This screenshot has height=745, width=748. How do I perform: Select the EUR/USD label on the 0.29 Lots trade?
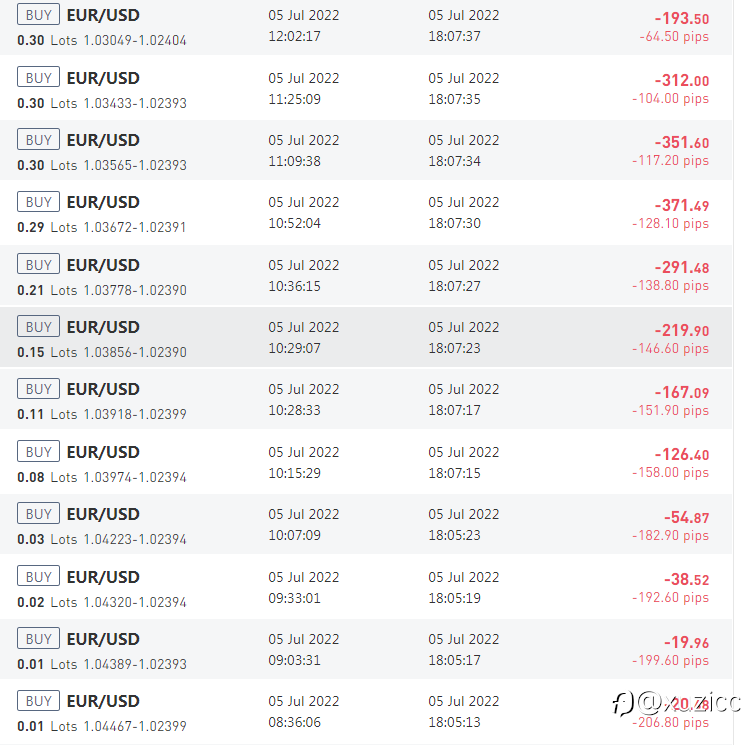coord(103,202)
